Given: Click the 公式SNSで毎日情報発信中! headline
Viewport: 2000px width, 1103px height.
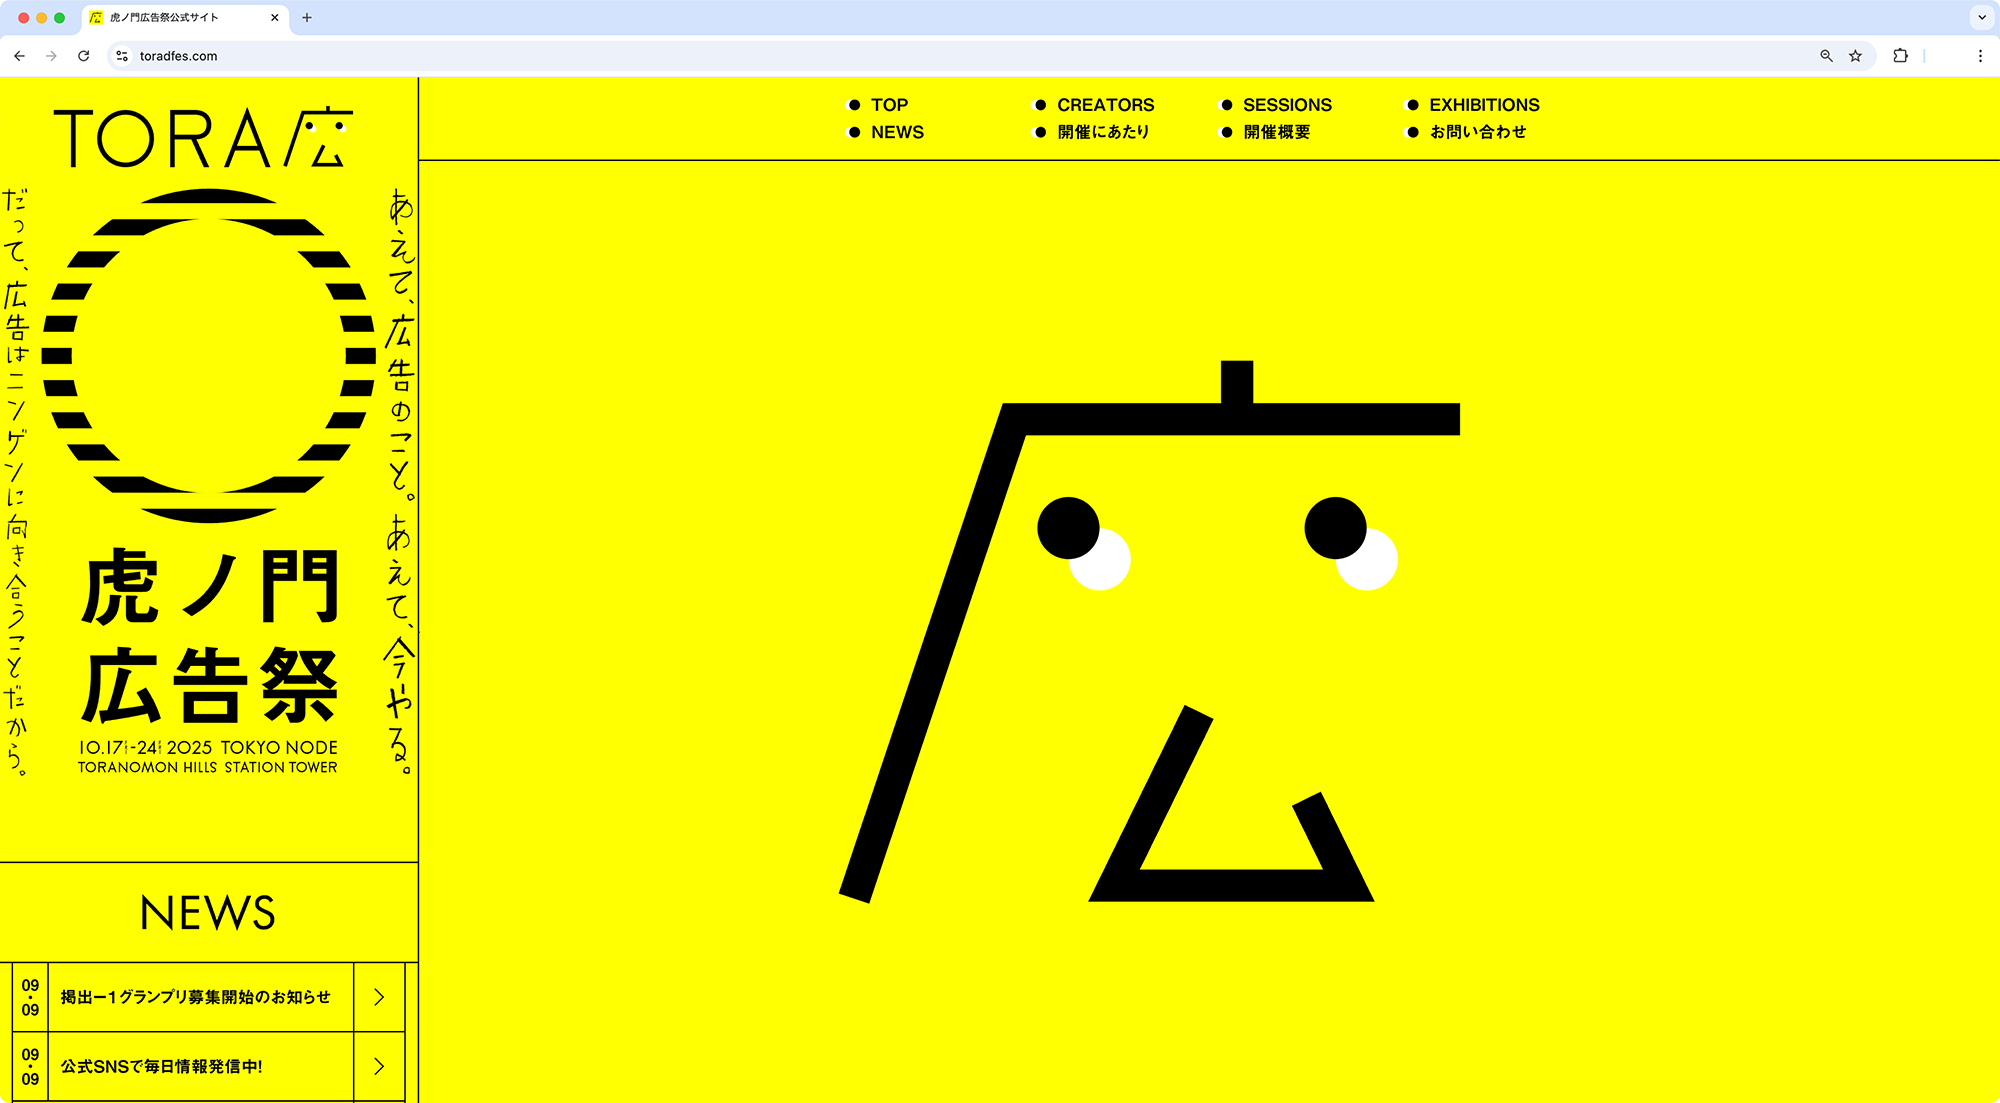Looking at the screenshot, I should [x=162, y=1066].
